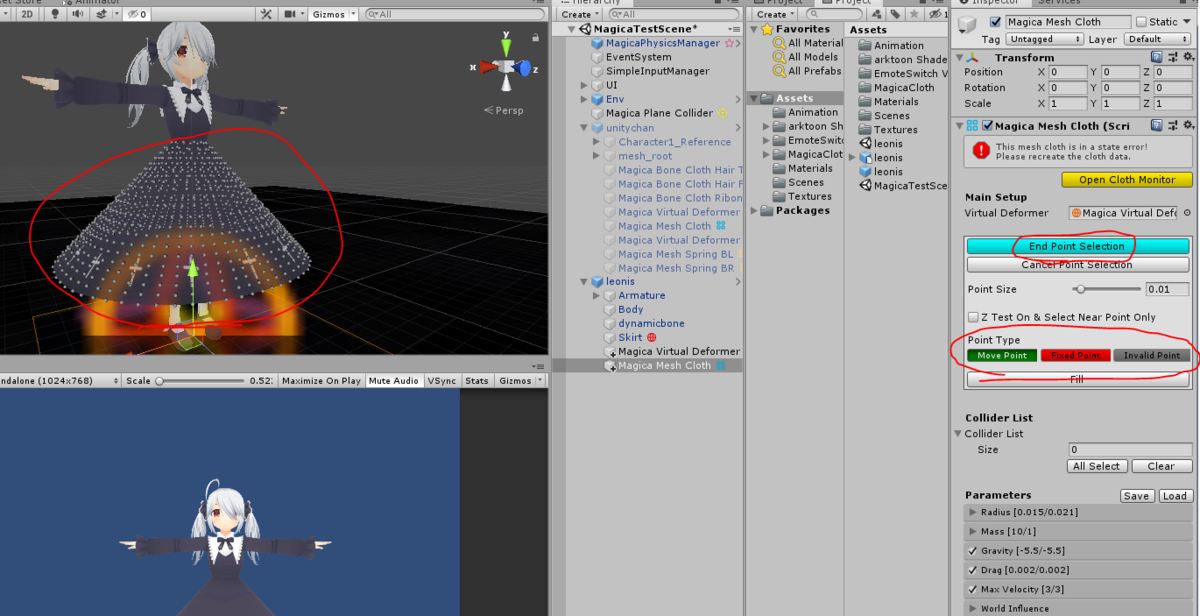Collapse the Transform component
1200x616 pixels.
958,58
